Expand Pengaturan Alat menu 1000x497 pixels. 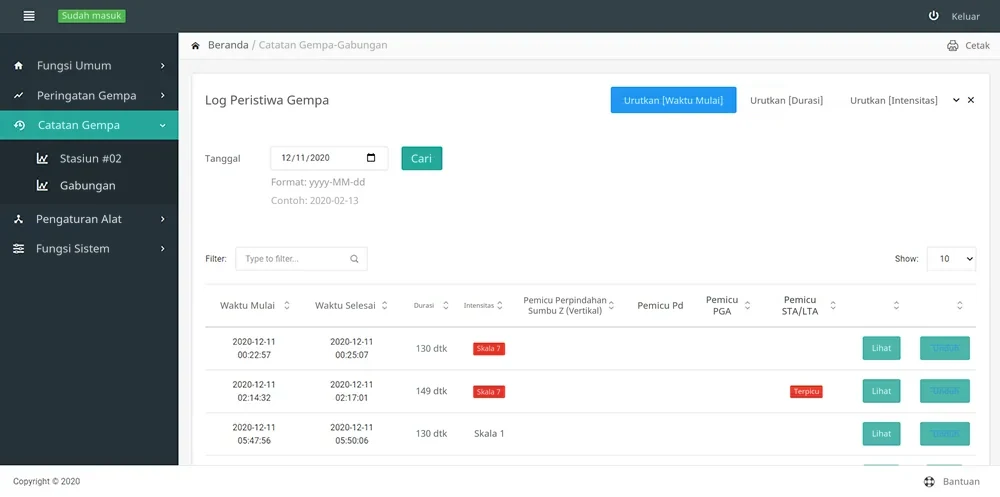pos(163,219)
